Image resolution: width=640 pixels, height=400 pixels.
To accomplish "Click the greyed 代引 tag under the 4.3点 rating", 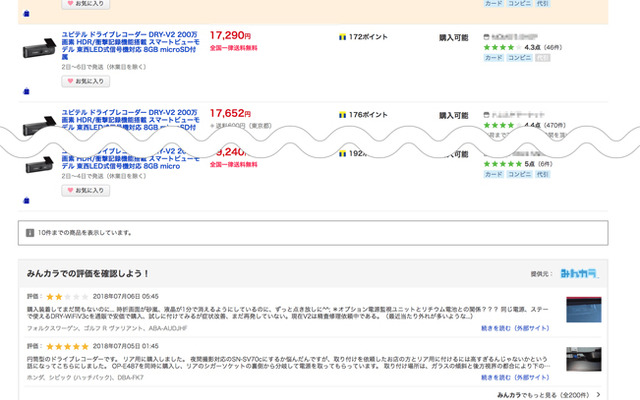I will pos(542,58).
